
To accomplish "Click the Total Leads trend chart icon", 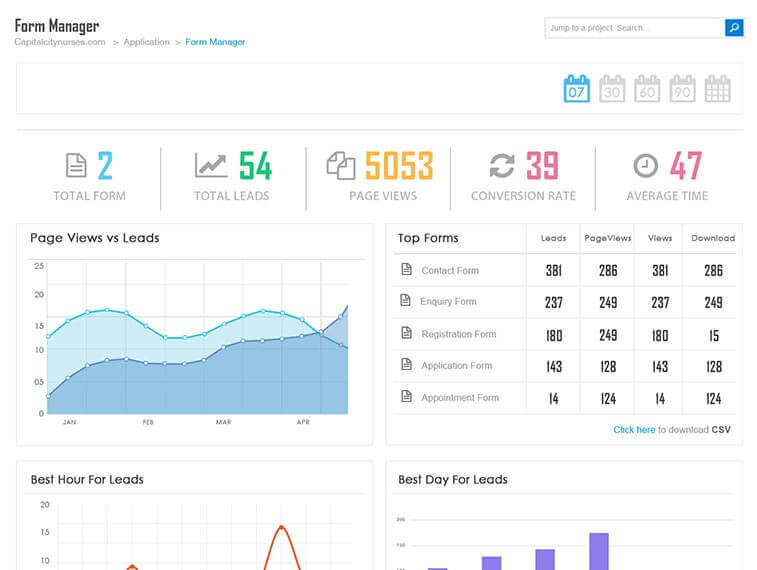I will click(x=211, y=165).
